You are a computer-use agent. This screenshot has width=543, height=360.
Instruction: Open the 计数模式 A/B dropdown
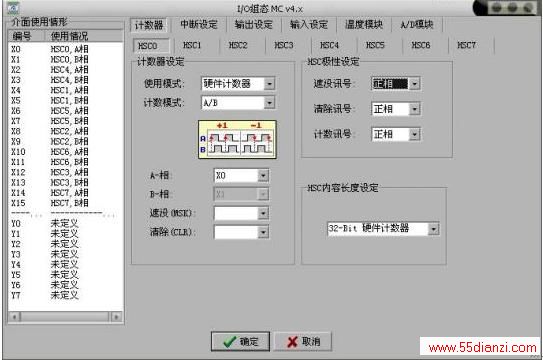238,103
